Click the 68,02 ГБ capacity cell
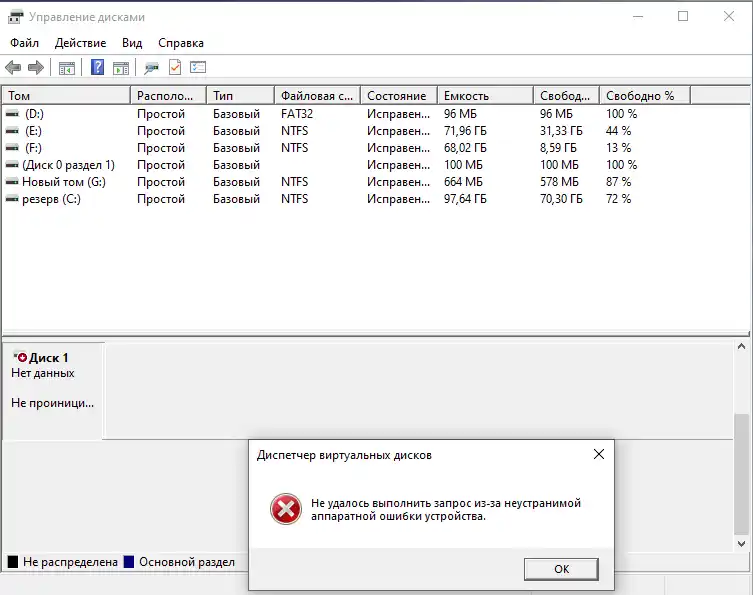Viewport: 753px width, 595px height. coord(465,147)
